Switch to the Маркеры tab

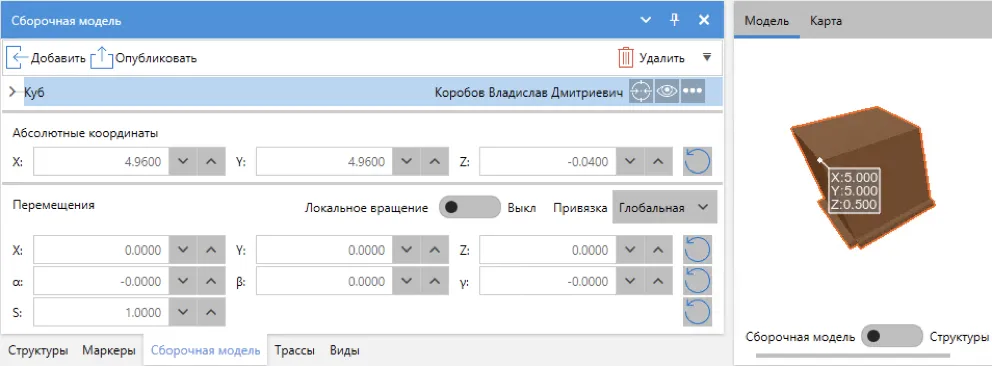[x=109, y=350]
